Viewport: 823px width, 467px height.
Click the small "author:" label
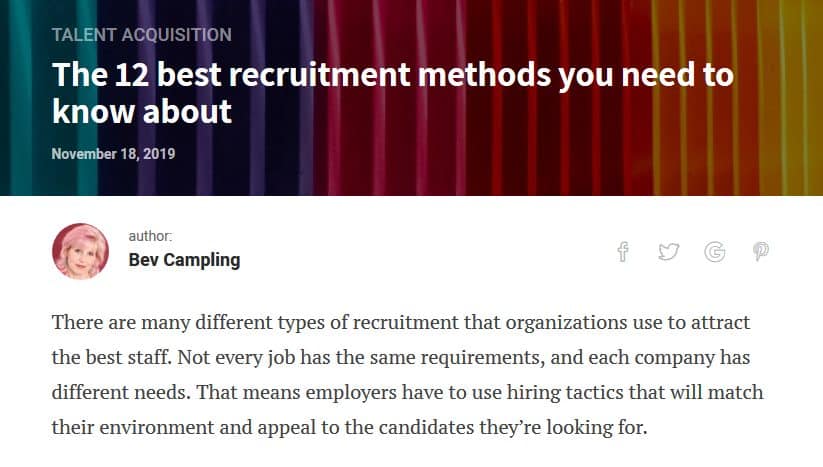[x=150, y=236]
